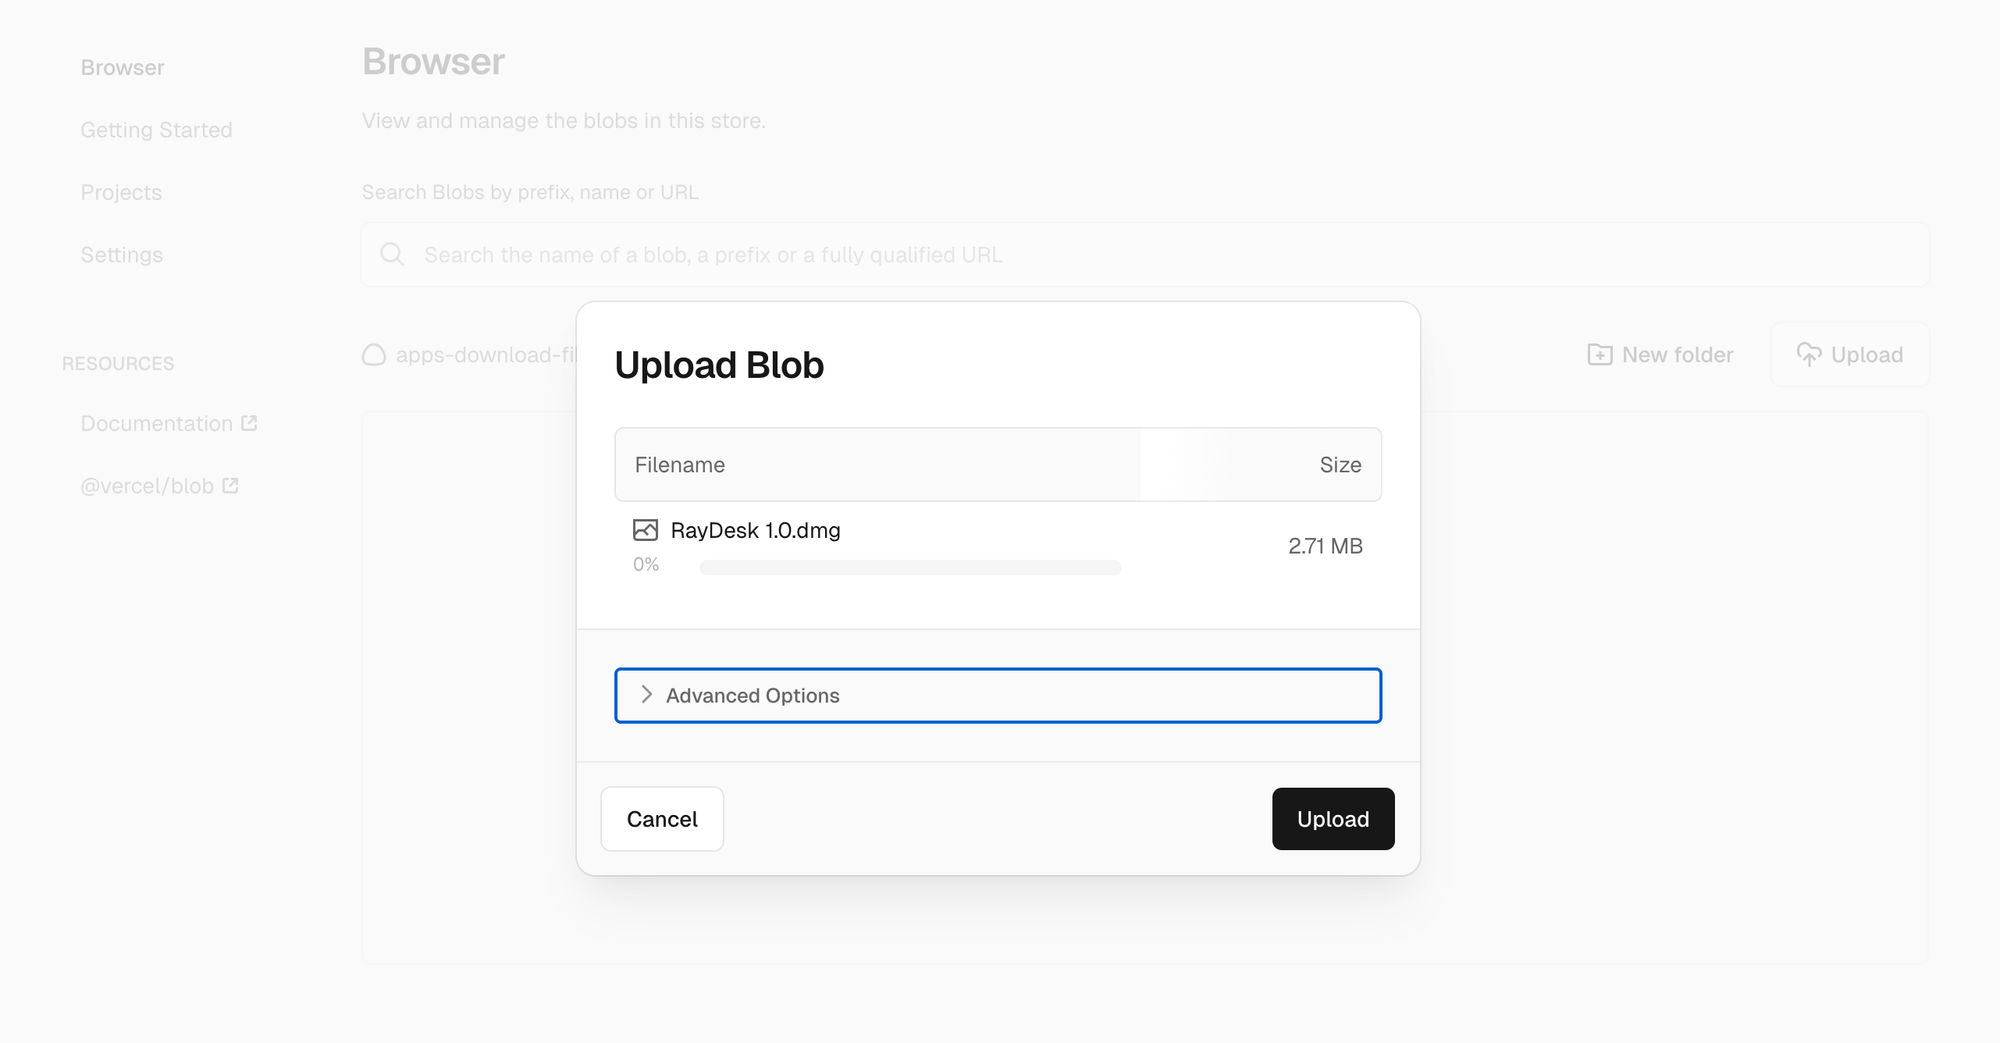
Task: Open Browser in the sidebar
Action: [x=122, y=68]
